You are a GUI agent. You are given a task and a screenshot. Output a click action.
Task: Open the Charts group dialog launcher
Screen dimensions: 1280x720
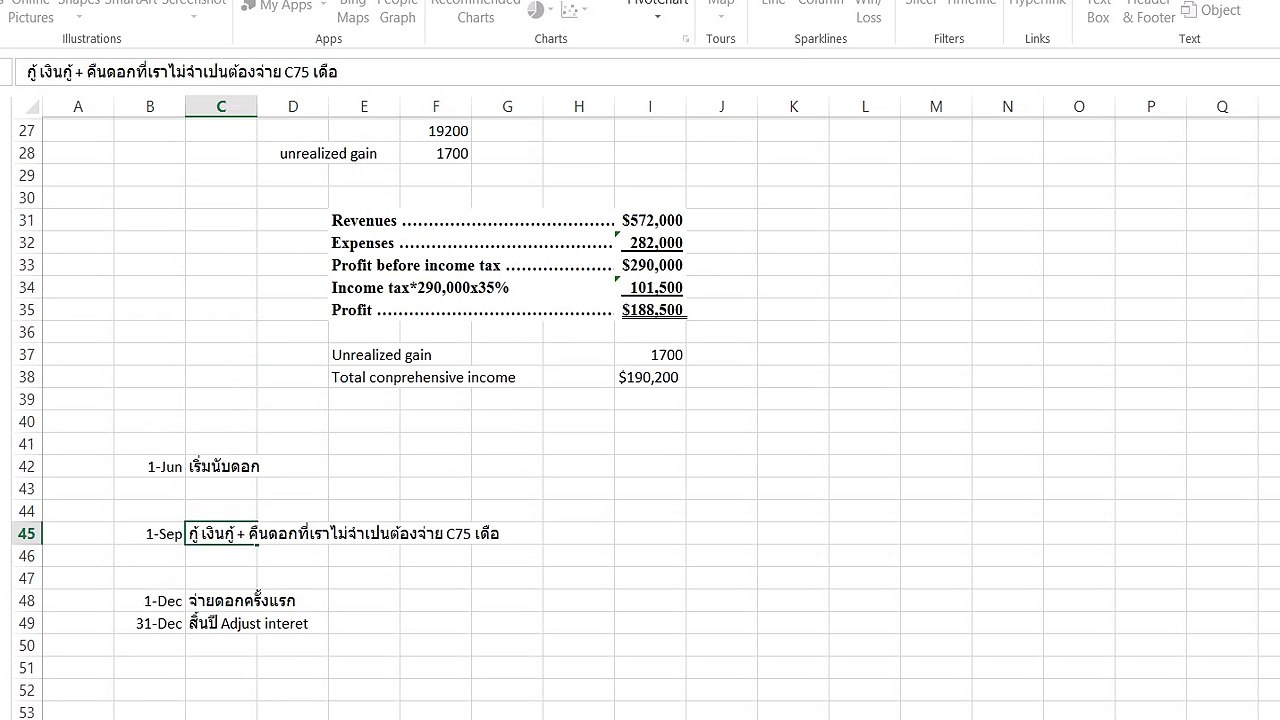click(x=686, y=39)
